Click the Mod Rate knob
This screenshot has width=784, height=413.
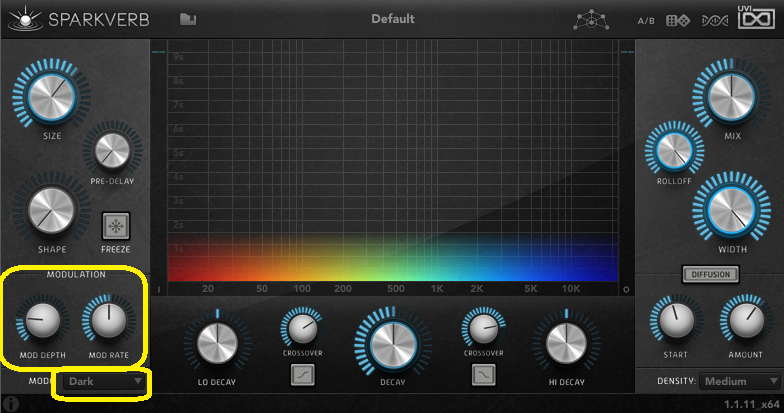[108, 320]
